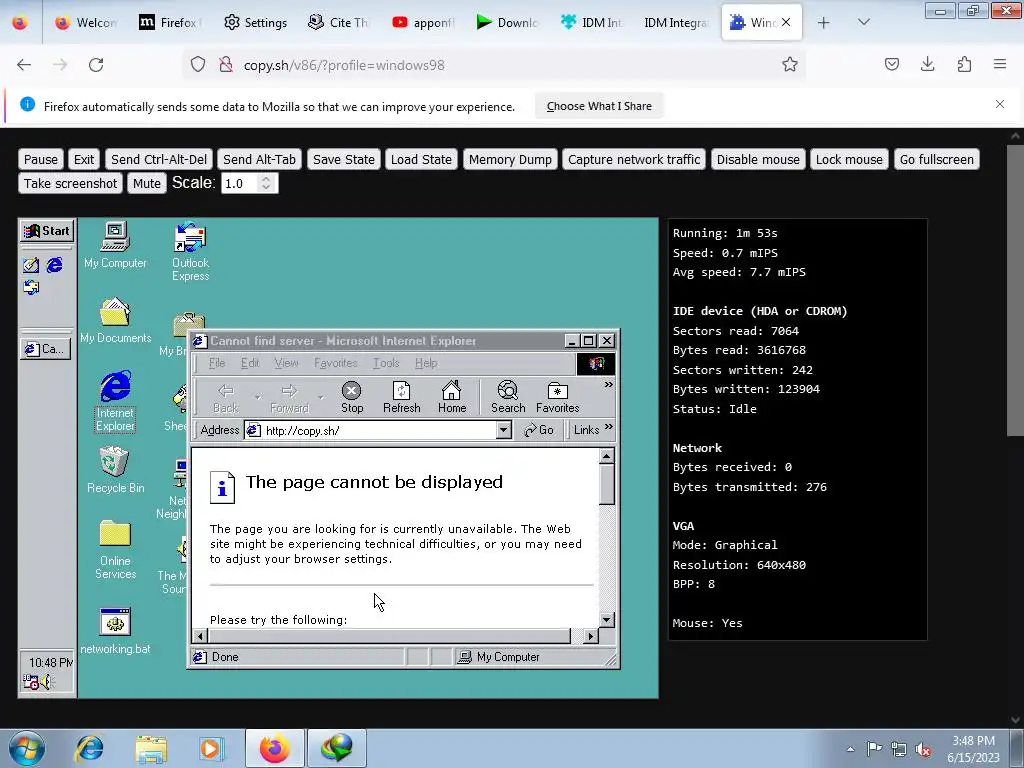Open the Favorites menu in Internet Explorer
This screenshot has width=1024, height=768.
click(x=336, y=363)
